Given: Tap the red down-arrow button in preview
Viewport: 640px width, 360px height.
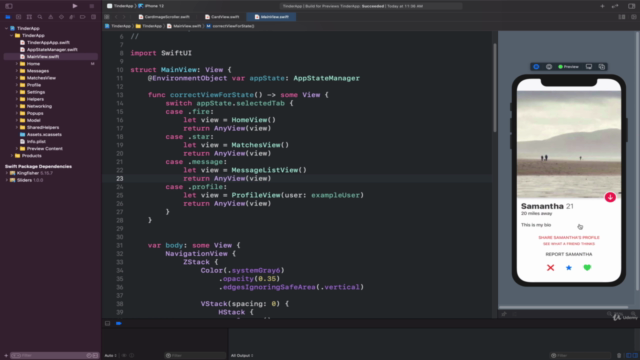Looking at the screenshot, I should 610,197.
